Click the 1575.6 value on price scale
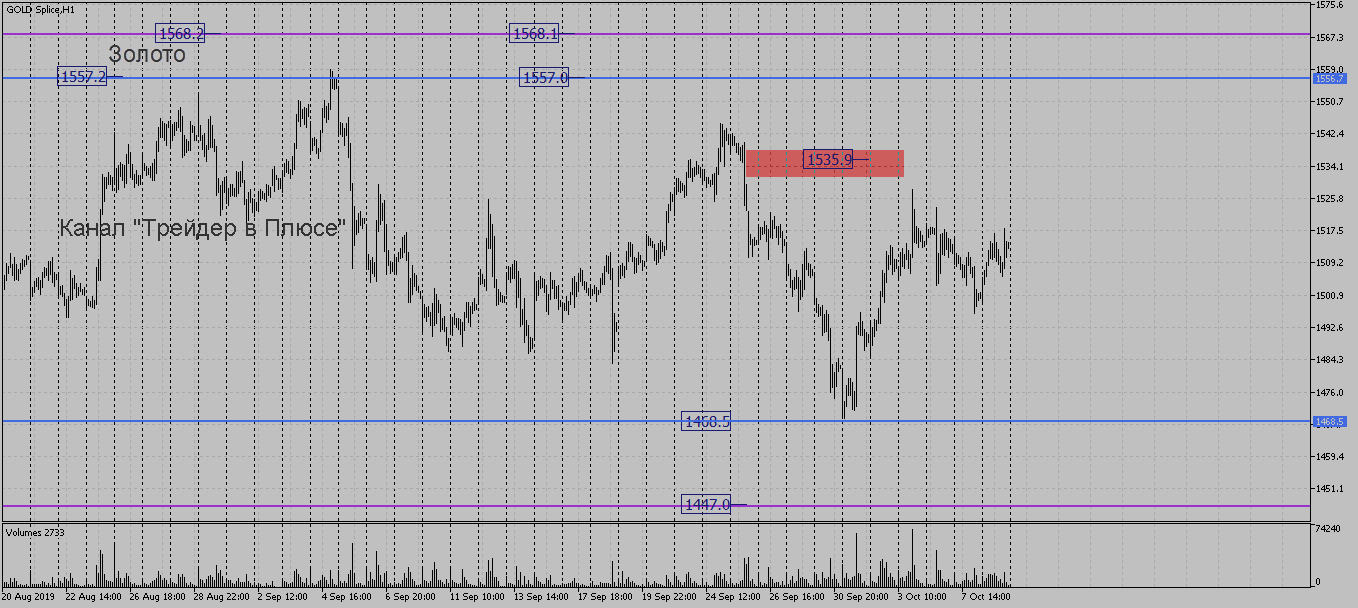1358x608 pixels. [x=1329, y=6]
